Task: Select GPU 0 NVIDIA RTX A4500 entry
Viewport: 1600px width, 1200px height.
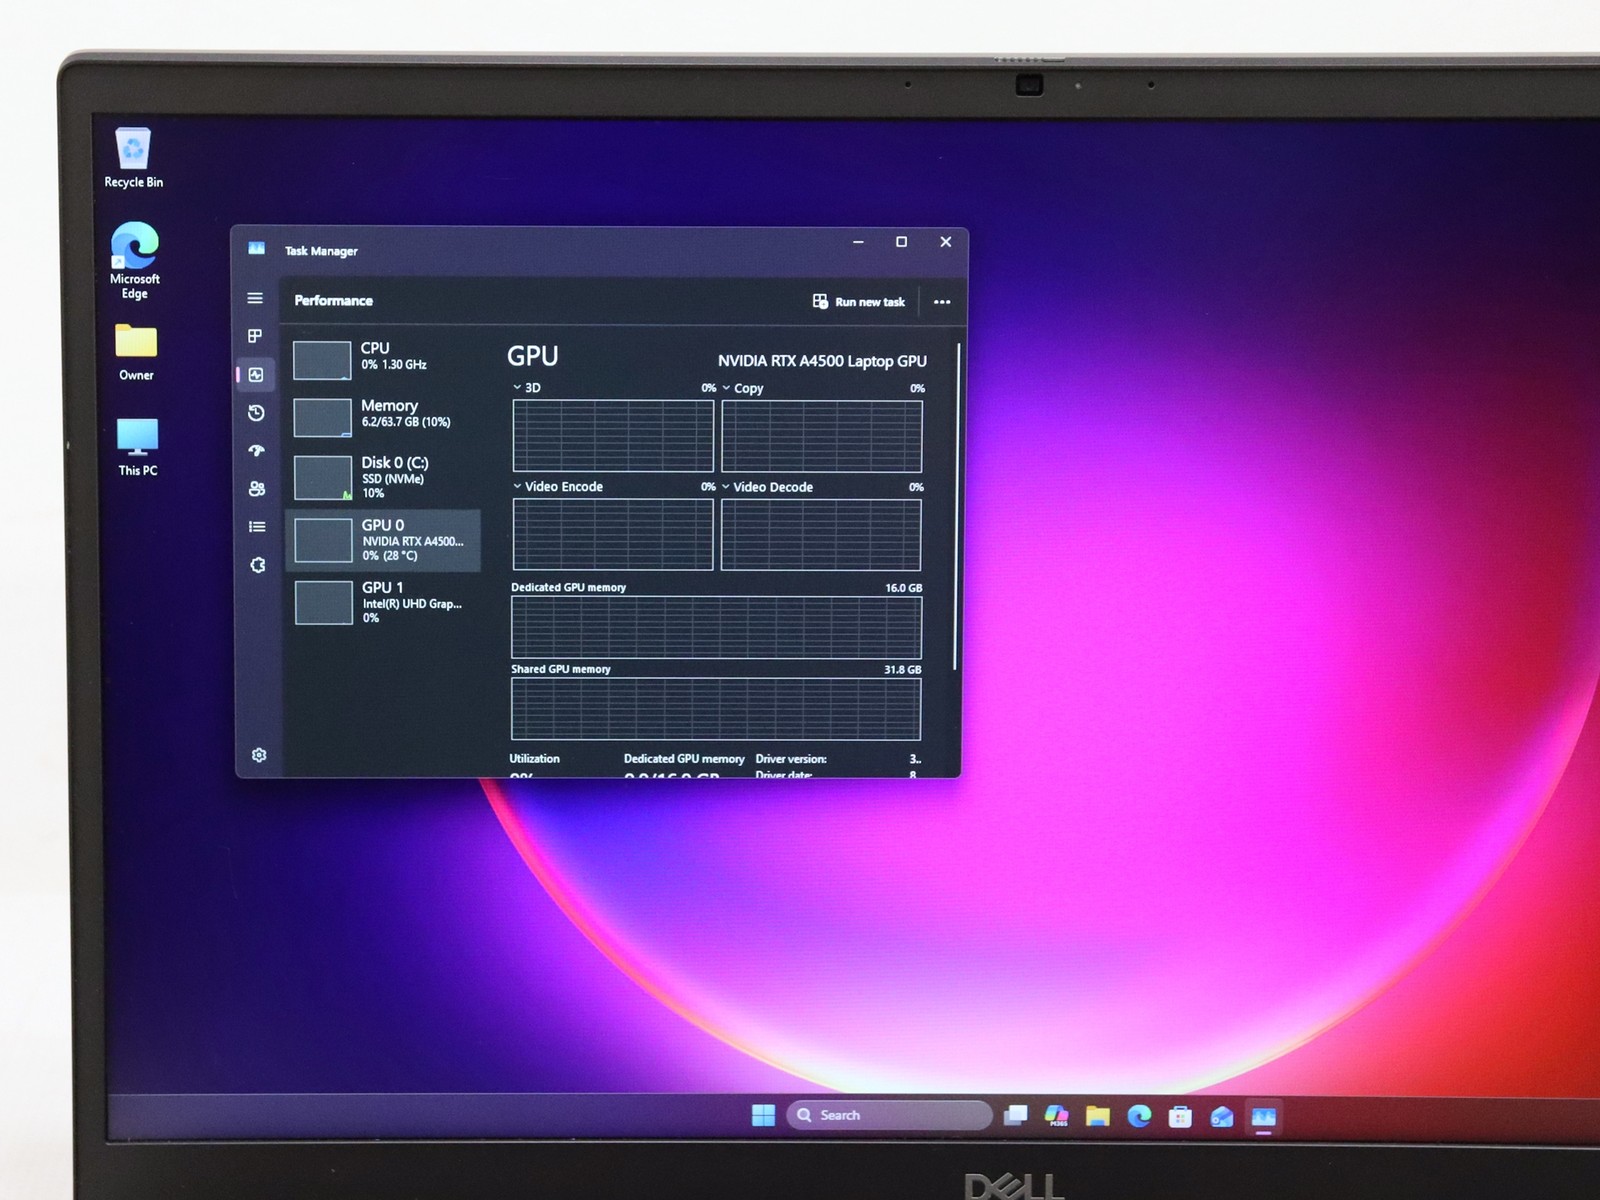Action: tap(384, 540)
